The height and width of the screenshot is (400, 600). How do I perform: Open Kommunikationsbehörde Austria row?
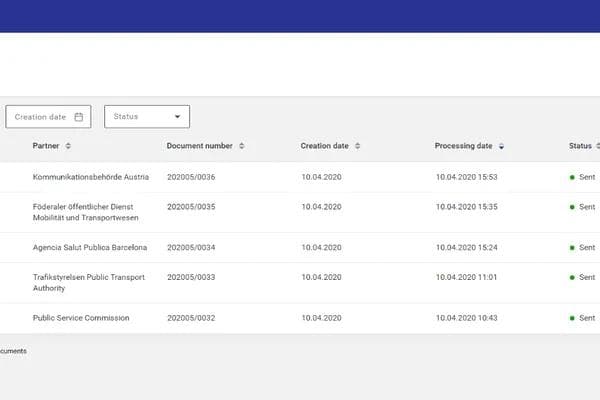pos(90,177)
